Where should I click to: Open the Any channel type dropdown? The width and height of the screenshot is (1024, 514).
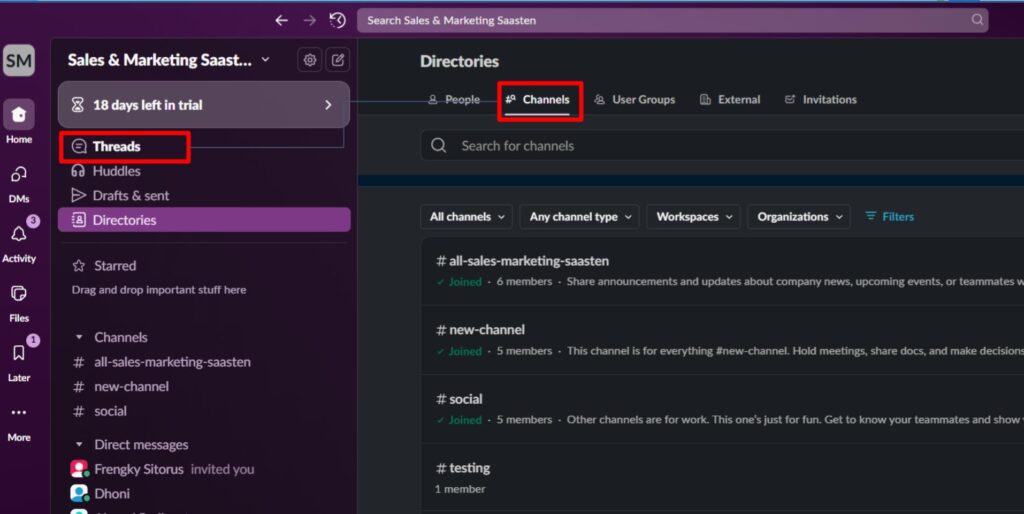point(580,217)
